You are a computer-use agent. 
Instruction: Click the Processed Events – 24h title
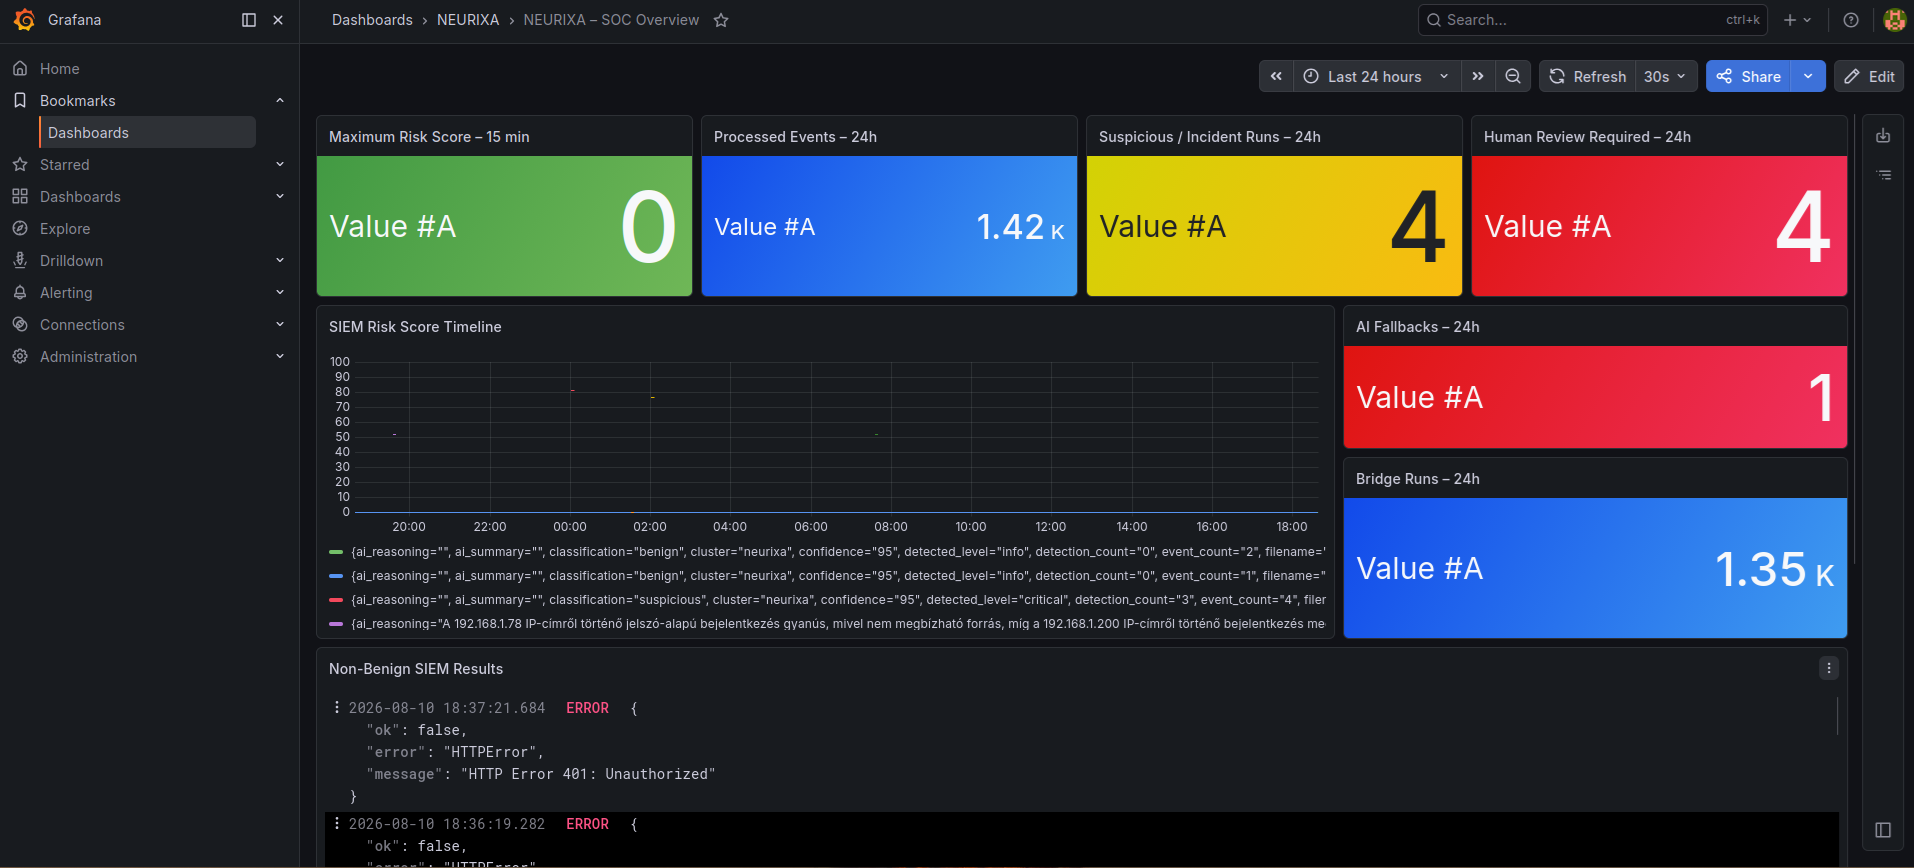pyautogui.click(x=795, y=137)
